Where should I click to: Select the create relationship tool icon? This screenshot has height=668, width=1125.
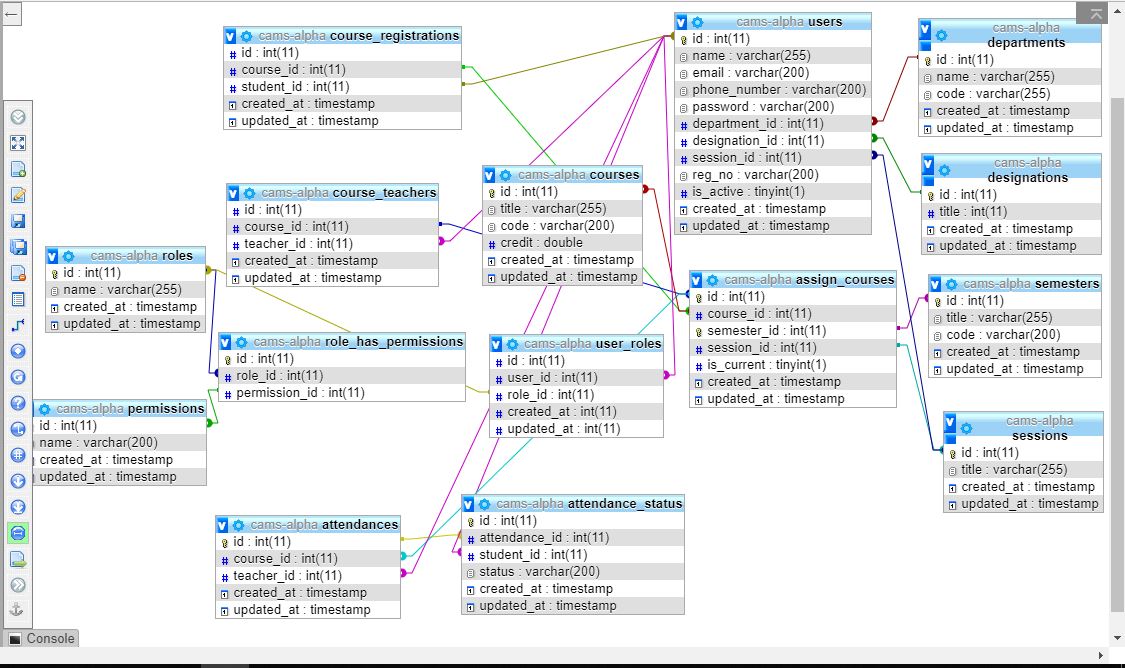point(18,325)
